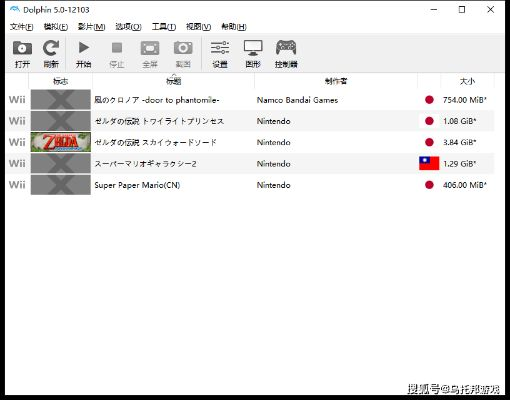Open the Emulation (模拟) menu
This screenshot has width=510, height=400.
[56, 27]
